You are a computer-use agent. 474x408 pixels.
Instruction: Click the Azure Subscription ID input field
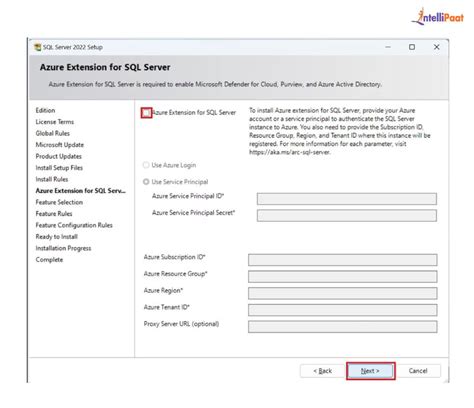[342, 260]
